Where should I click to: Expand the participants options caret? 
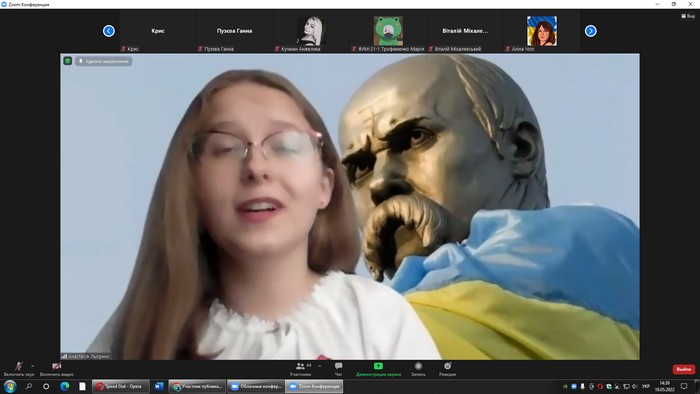[x=320, y=366]
